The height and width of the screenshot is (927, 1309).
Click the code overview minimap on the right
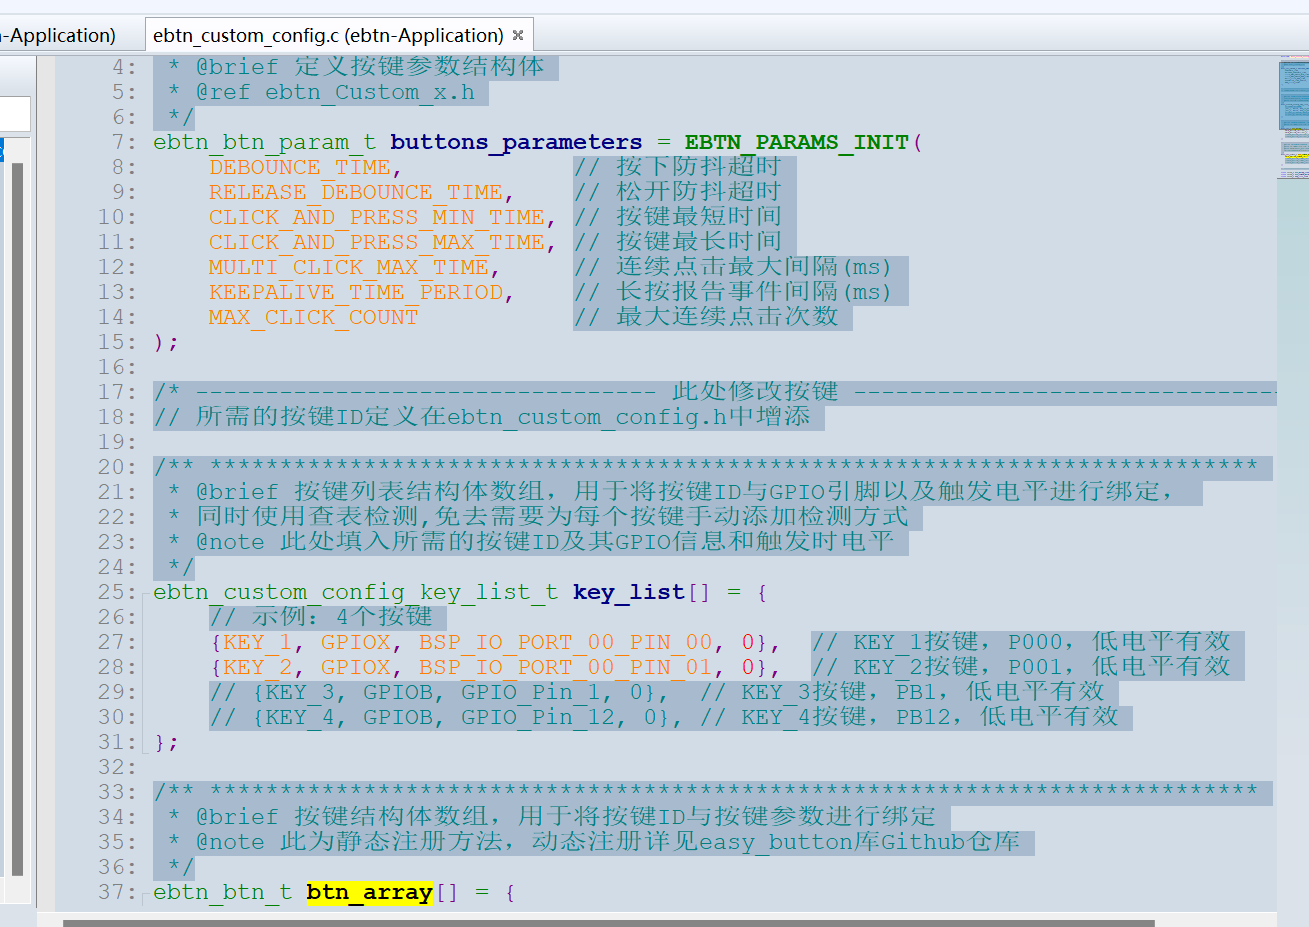coord(1293,120)
